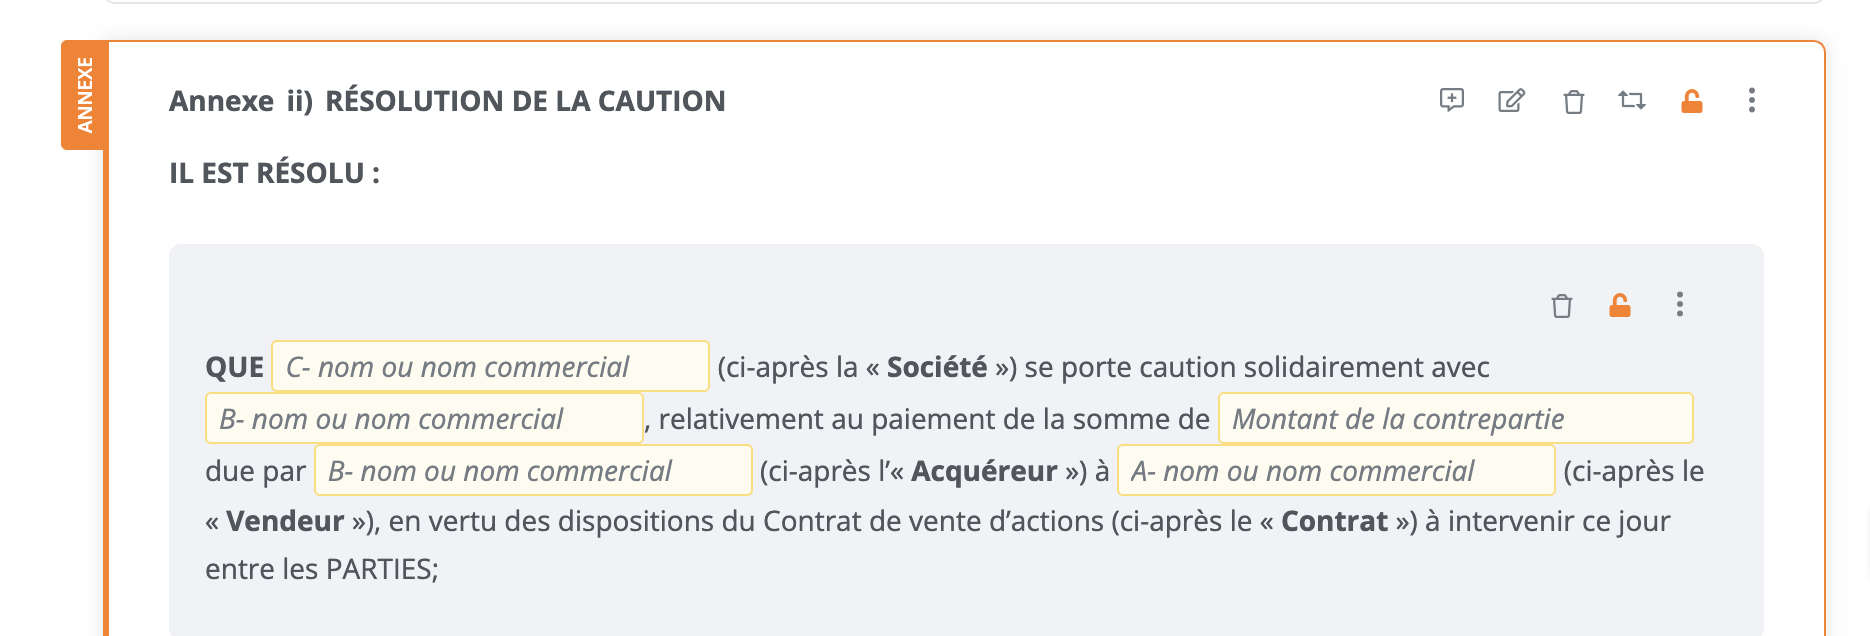Open the Annexe header three-dot menu
1870x636 pixels.
pyautogui.click(x=1751, y=100)
